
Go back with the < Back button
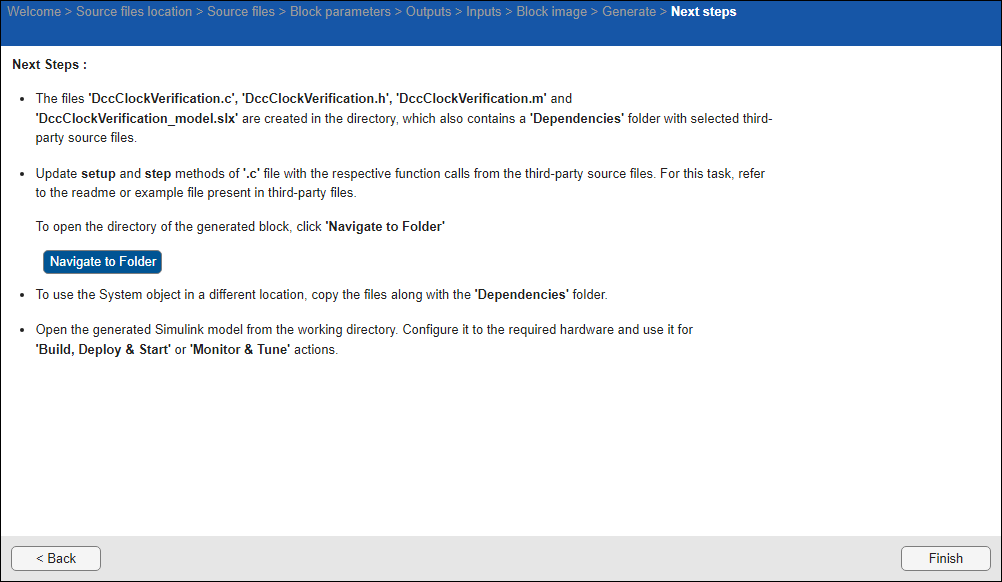56,558
